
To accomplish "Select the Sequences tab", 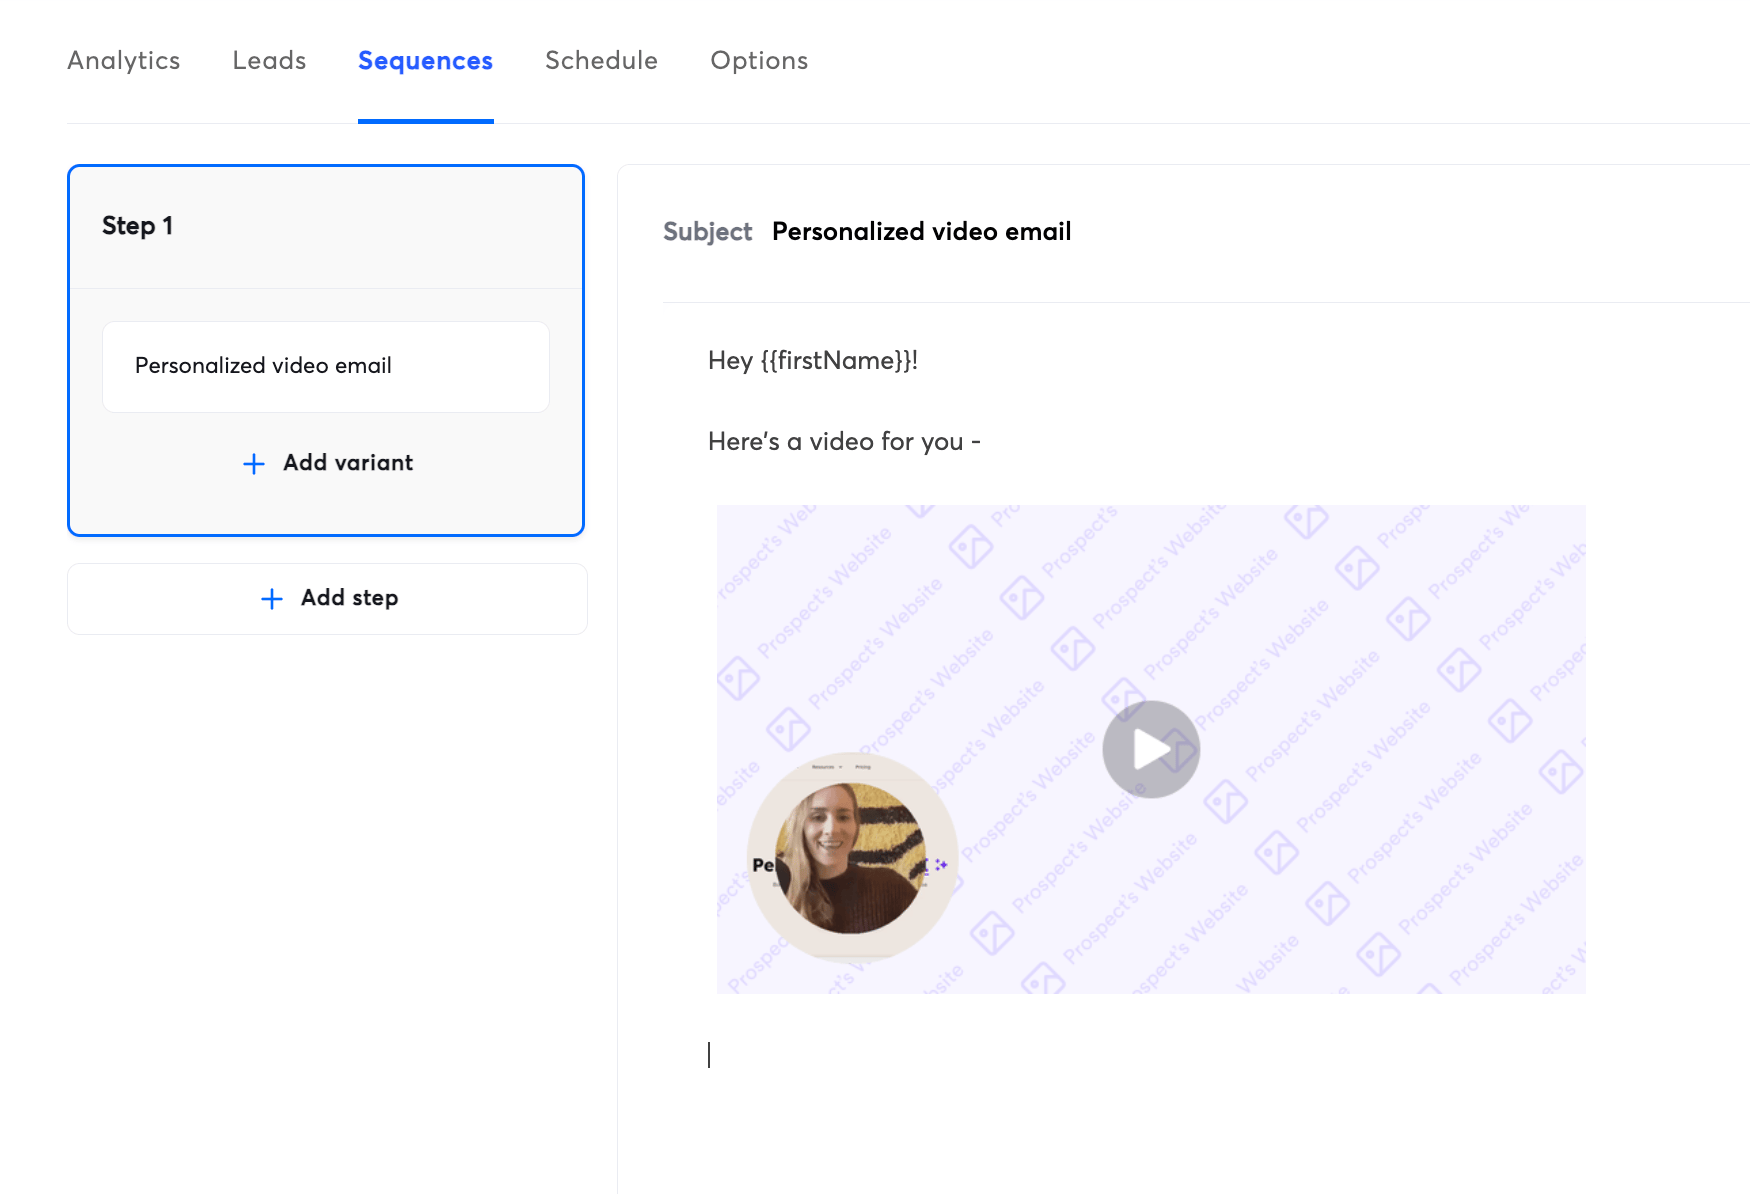I will (425, 61).
